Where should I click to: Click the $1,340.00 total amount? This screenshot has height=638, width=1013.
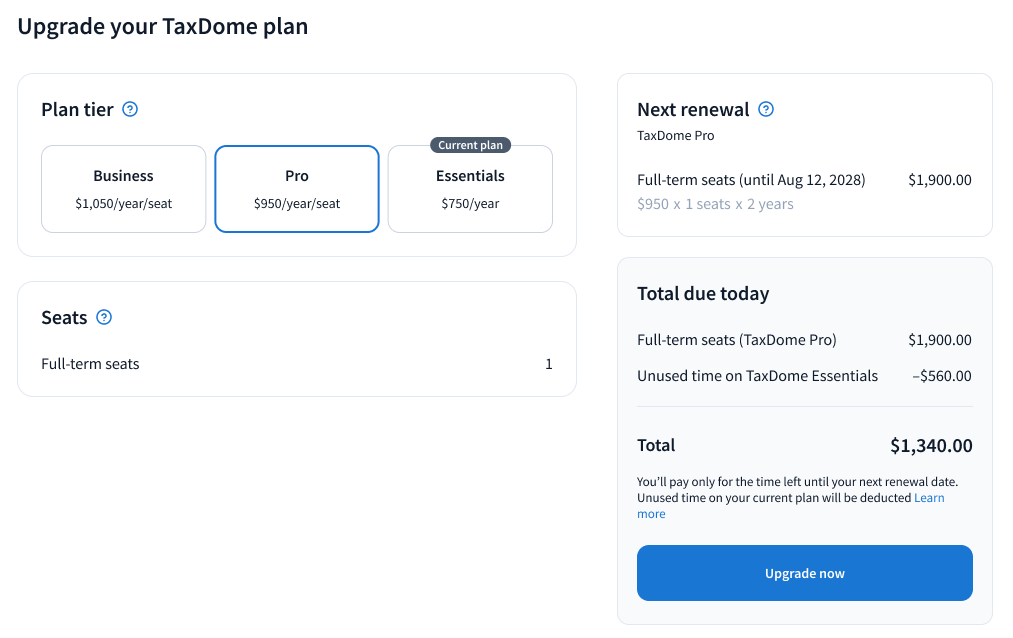coord(931,446)
